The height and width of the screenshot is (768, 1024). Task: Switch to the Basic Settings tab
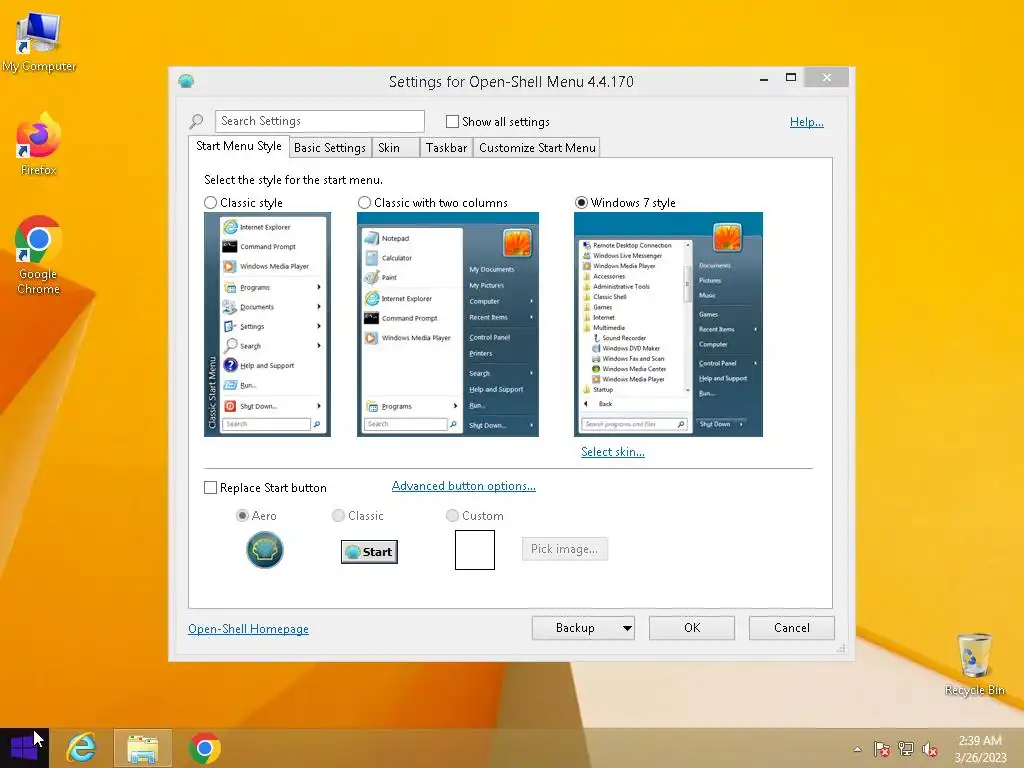330,148
